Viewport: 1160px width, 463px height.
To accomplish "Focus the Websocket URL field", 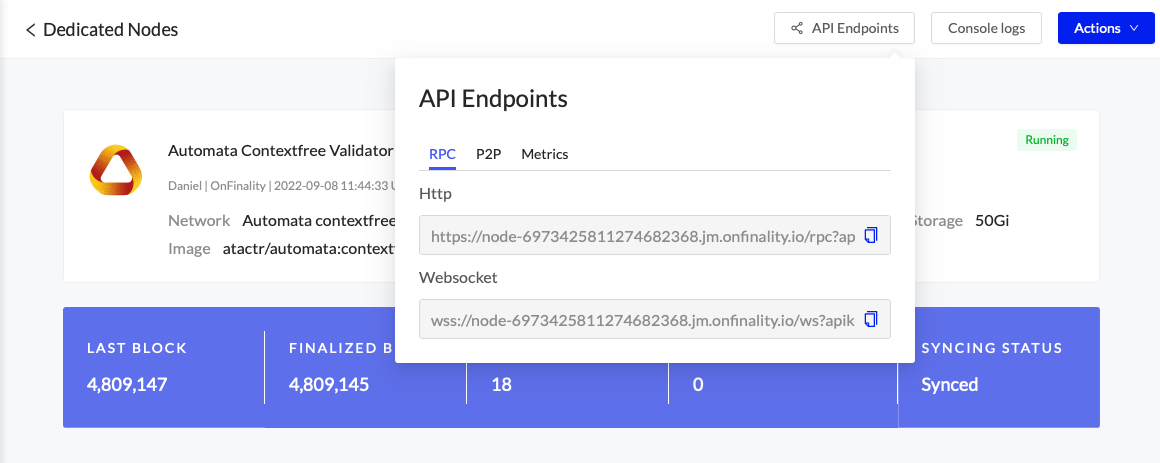I will [x=640, y=320].
